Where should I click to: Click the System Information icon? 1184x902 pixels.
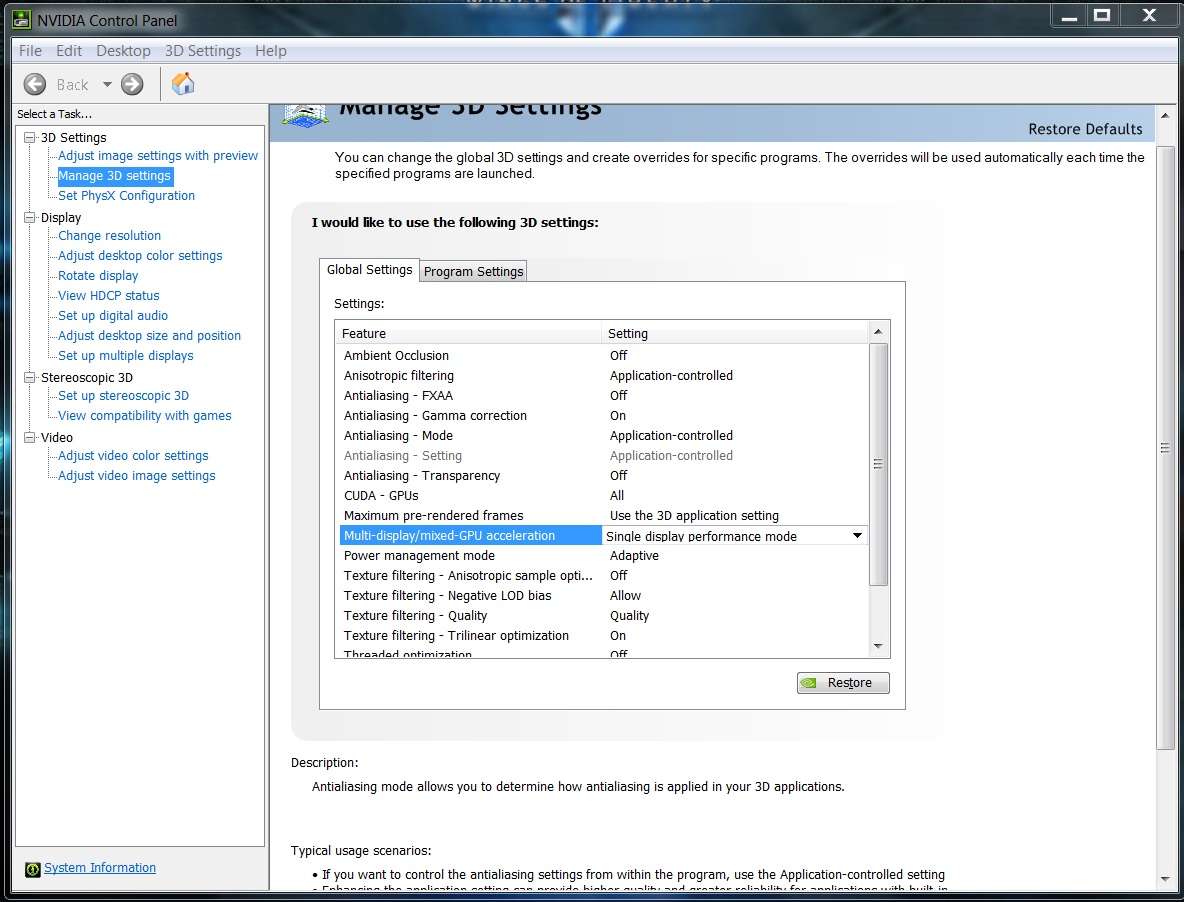coord(32,870)
